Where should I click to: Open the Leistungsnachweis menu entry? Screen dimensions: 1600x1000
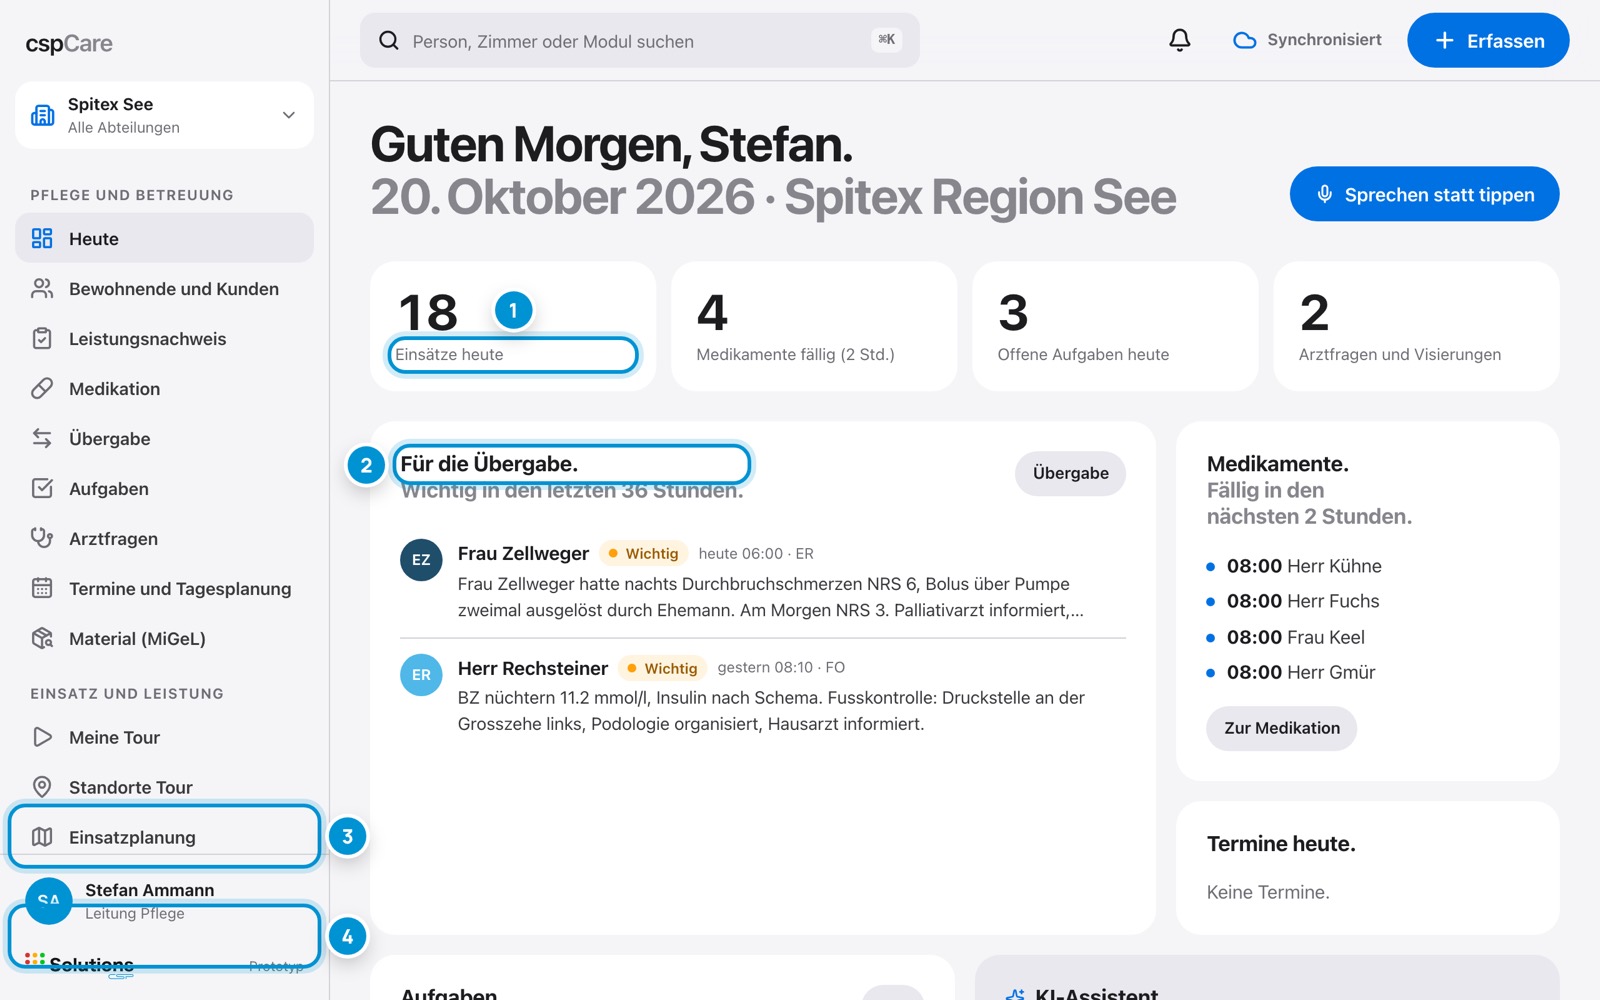pos(164,338)
